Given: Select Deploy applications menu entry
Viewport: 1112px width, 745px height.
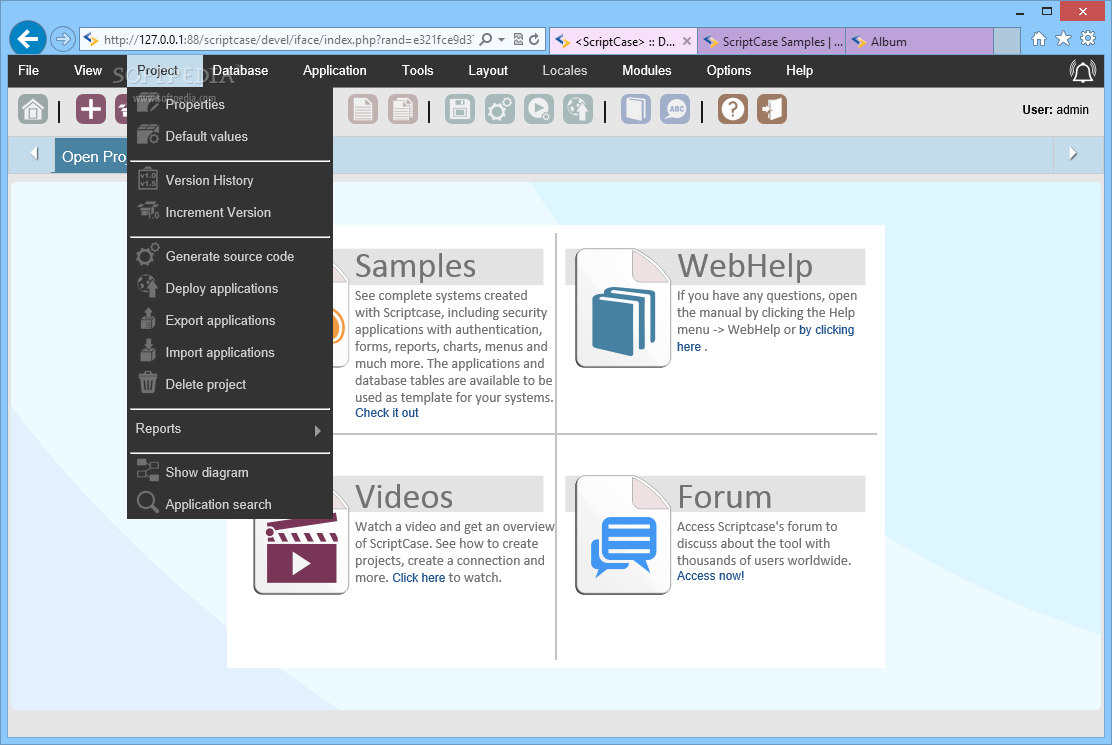Looking at the screenshot, I should pos(230,288).
